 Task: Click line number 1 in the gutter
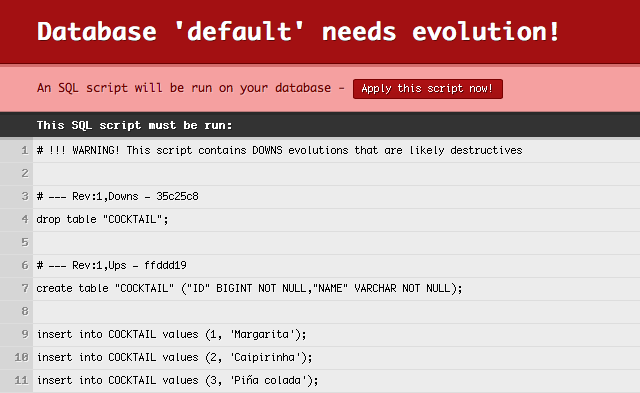point(24,151)
